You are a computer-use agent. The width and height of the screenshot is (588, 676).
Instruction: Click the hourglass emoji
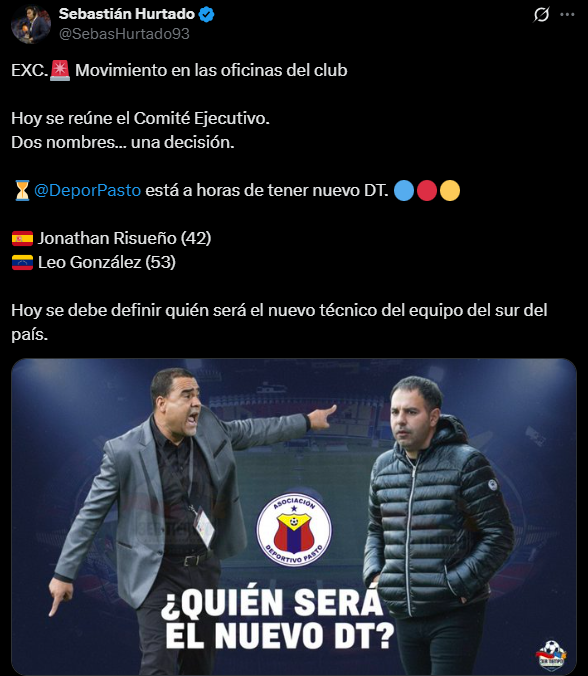(x=22, y=190)
